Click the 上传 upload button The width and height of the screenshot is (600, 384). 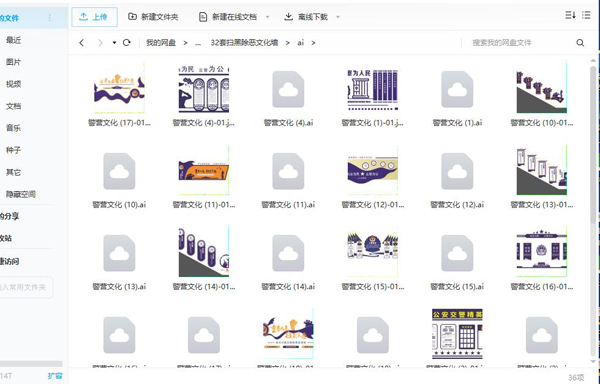94,17
